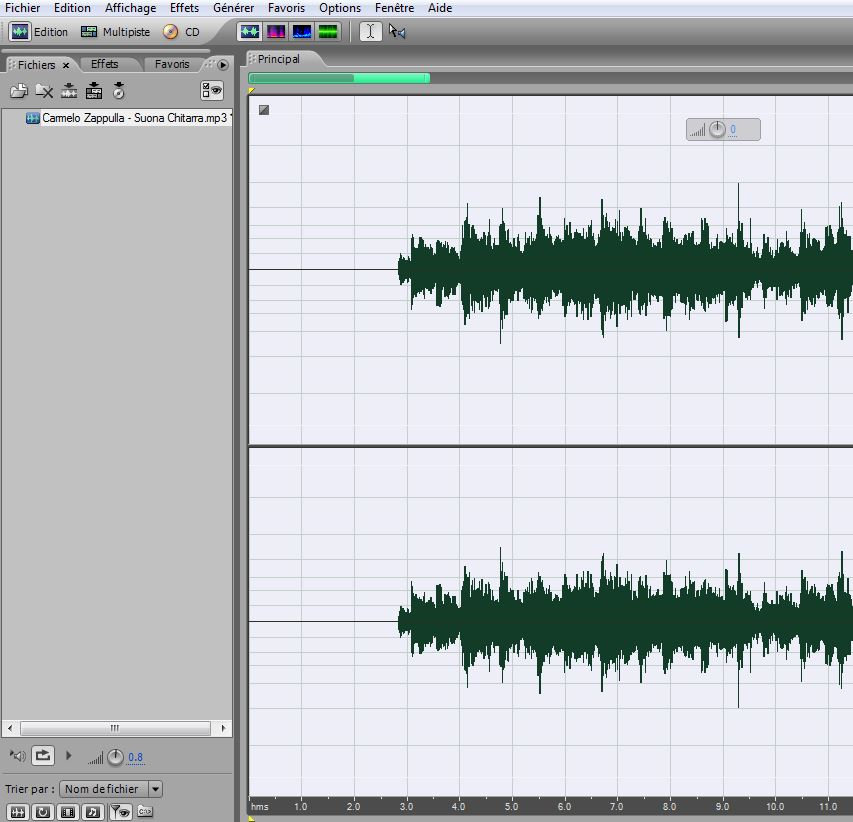Toggle loop play button in Fichiers panel
853x822 pixels.
point(43,756)
